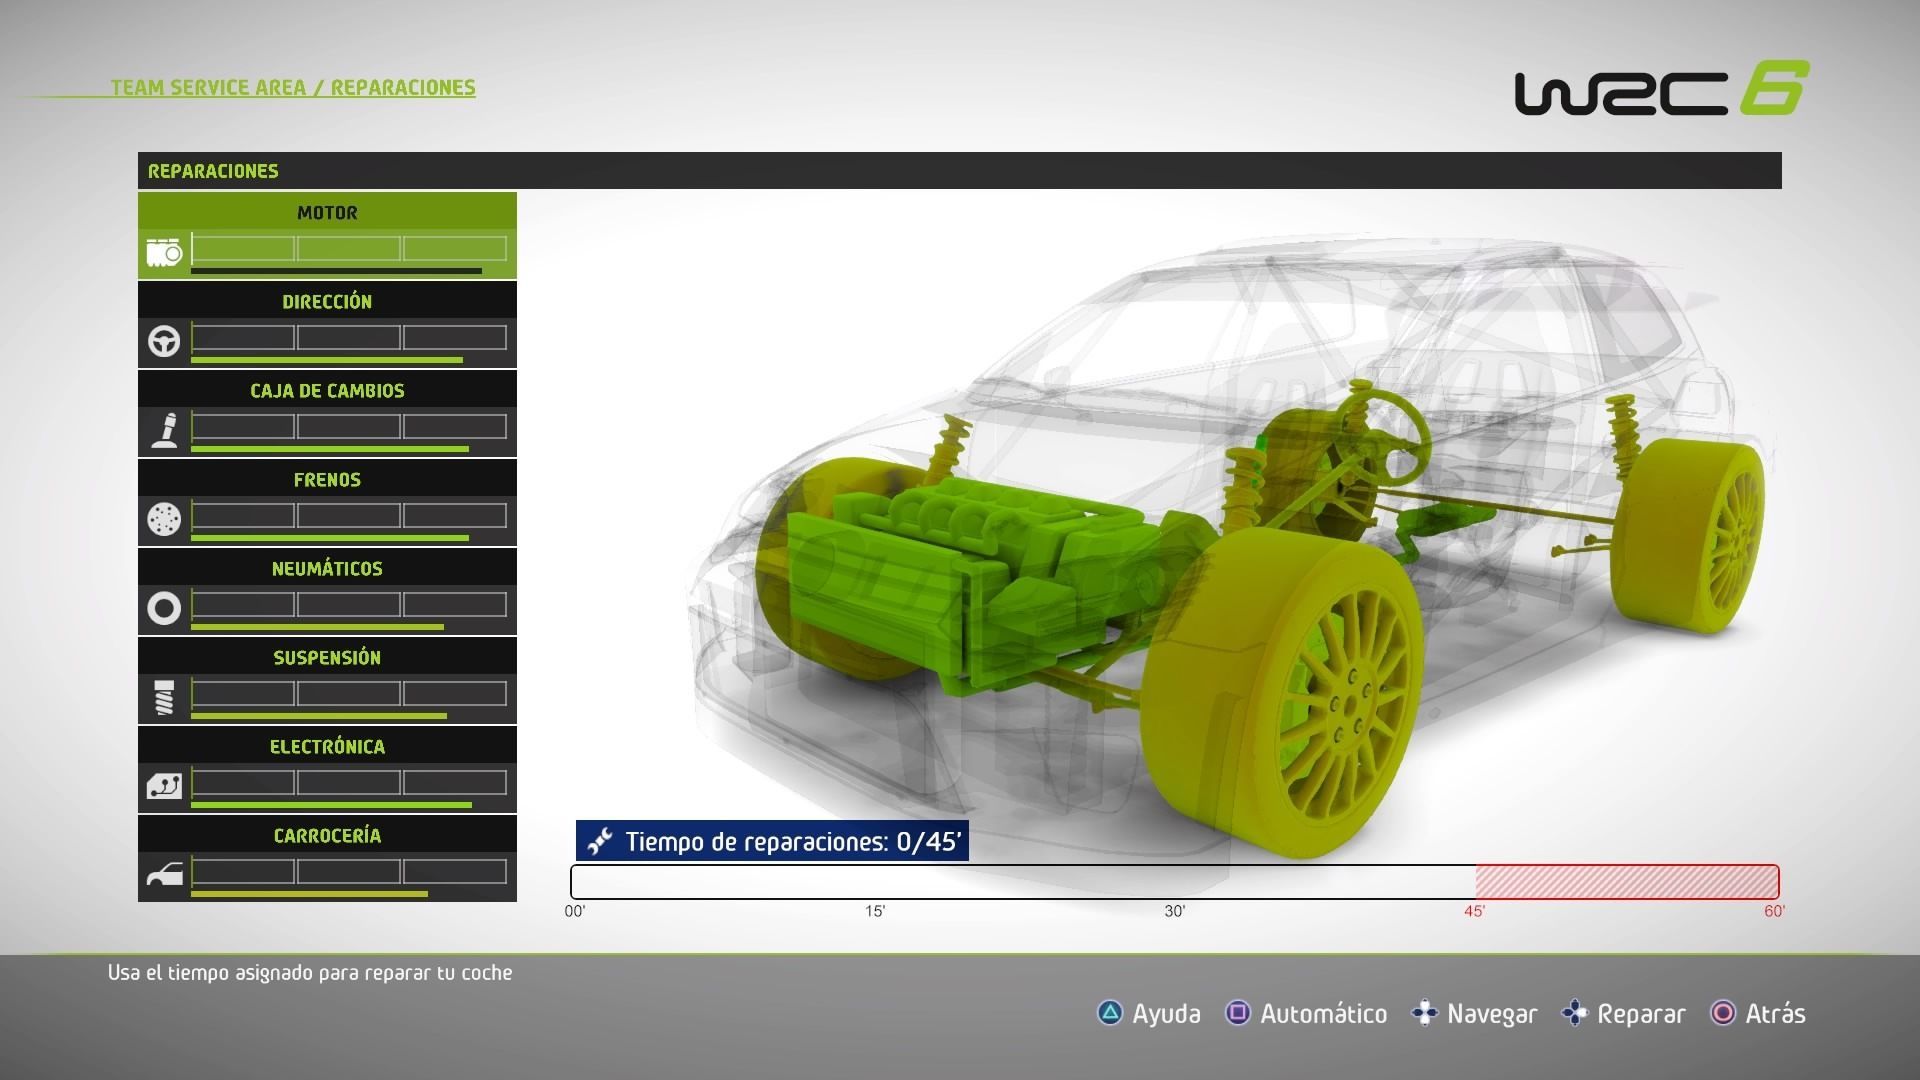Click the brake disc icon under Frenos
1920x1080 pixels.
pos(164,519)
